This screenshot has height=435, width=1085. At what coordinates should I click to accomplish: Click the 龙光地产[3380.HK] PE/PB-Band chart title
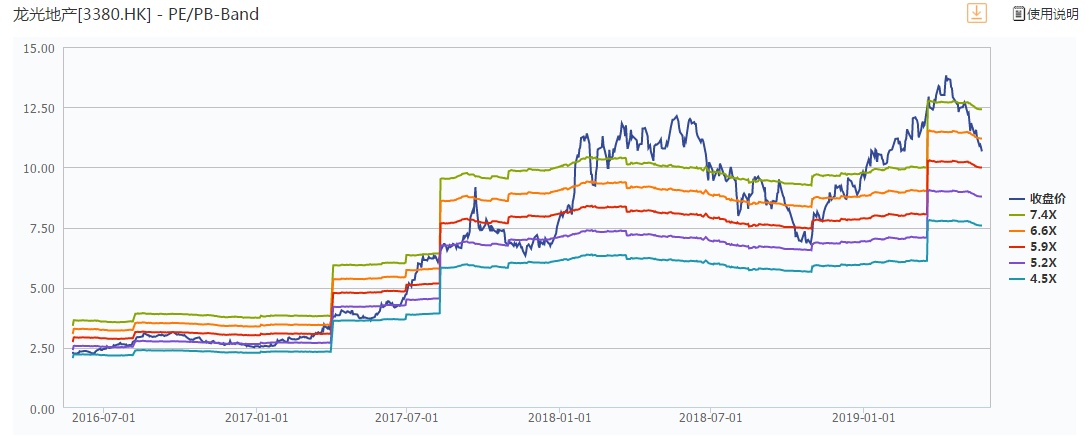(x=131, y=15)
